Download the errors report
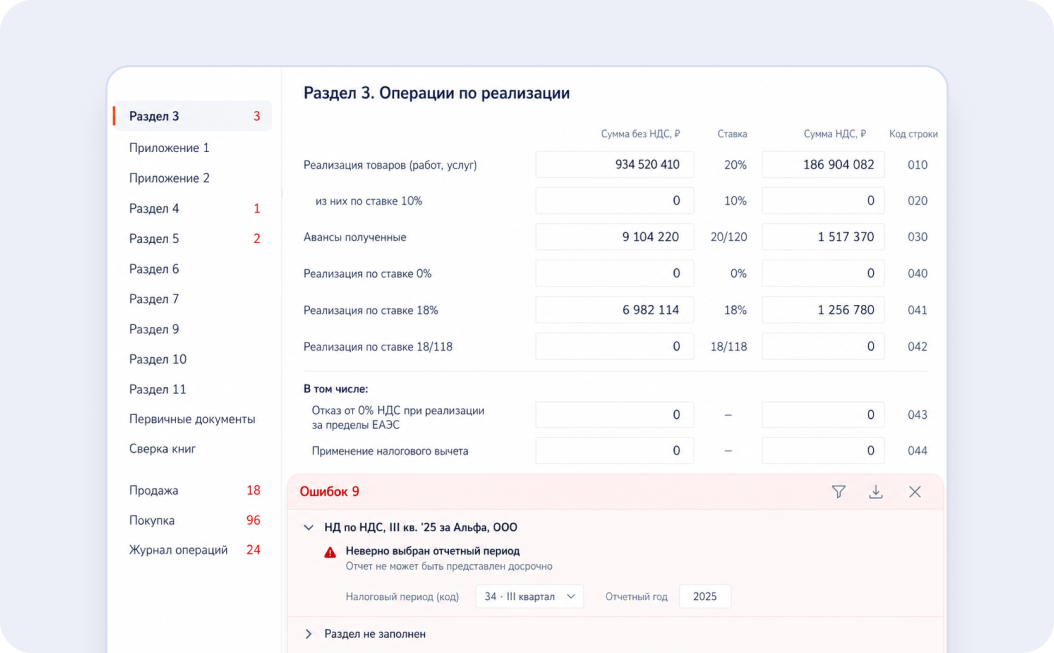 [875, 492]
